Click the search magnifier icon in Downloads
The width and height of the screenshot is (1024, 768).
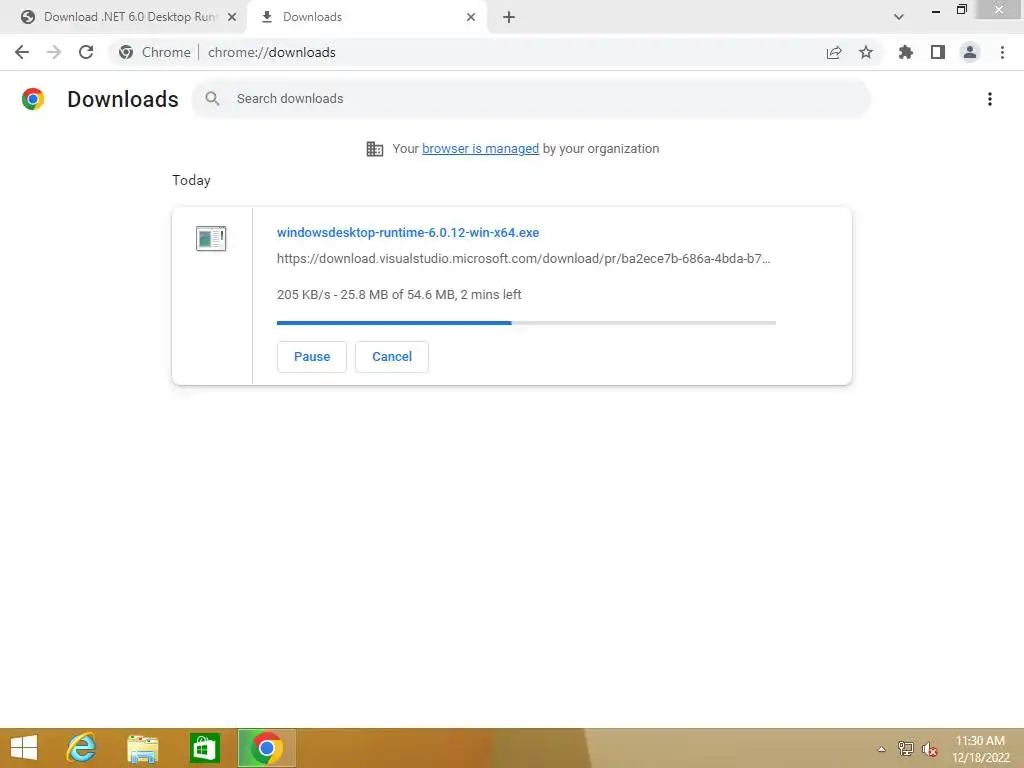(212, 99)
